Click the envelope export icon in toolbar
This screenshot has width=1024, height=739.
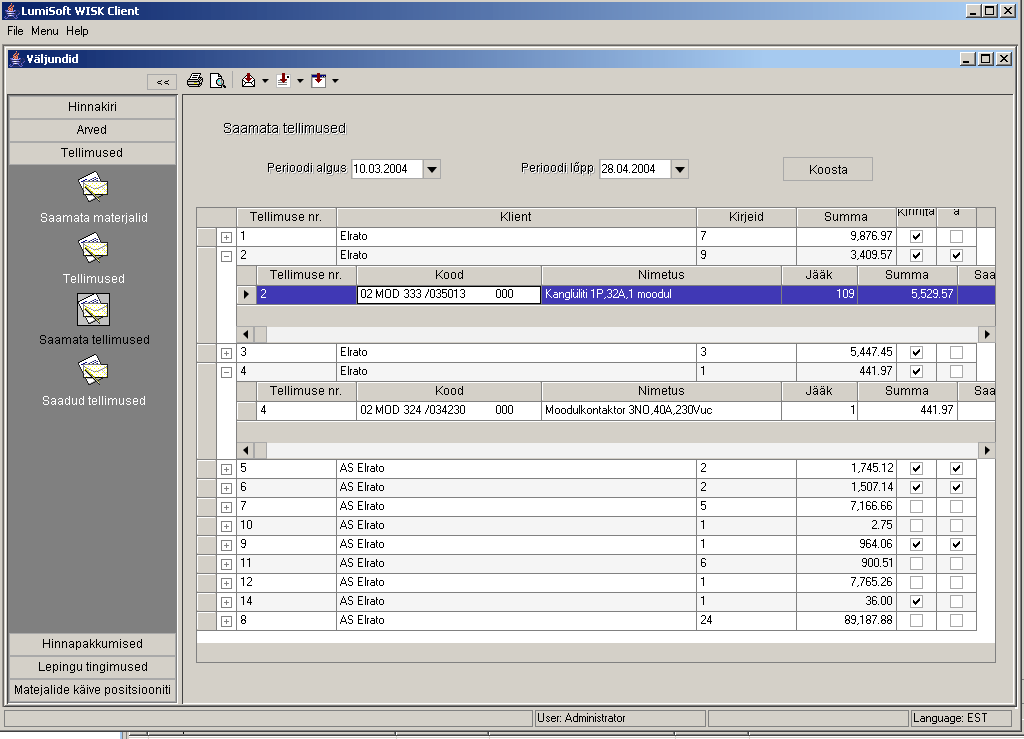249,81
